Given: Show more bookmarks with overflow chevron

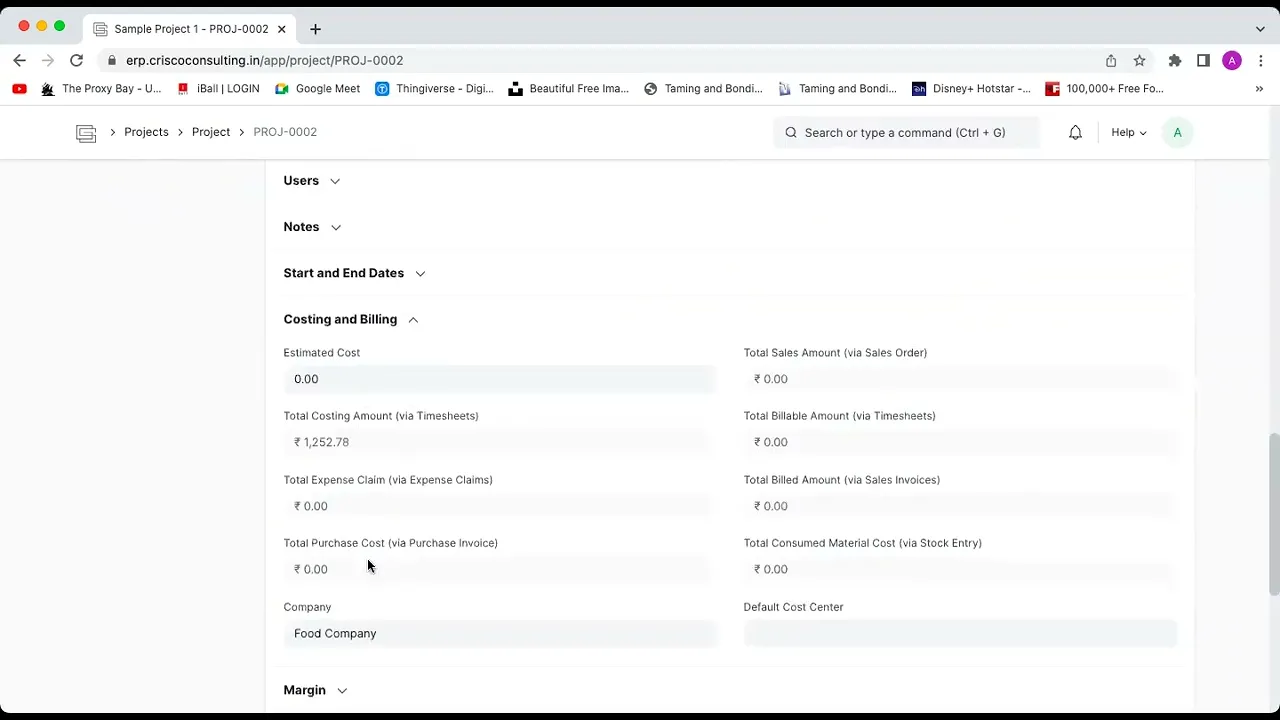Looking at the screenshot, I should (x=1259, y=88).
